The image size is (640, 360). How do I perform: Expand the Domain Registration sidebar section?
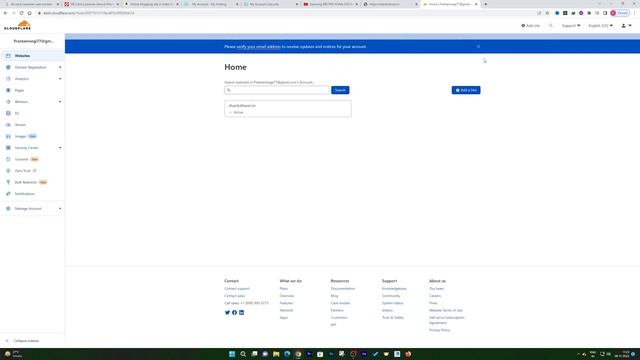point(60,67)
